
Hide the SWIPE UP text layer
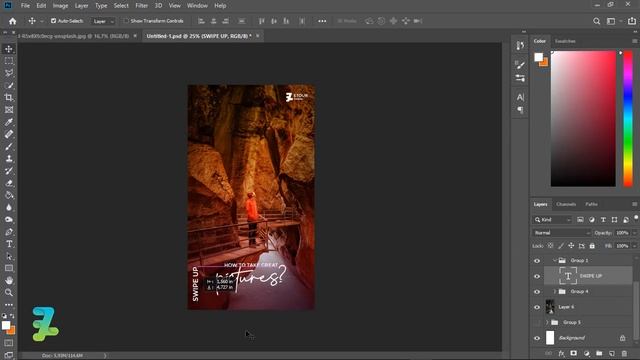[537, 276]
